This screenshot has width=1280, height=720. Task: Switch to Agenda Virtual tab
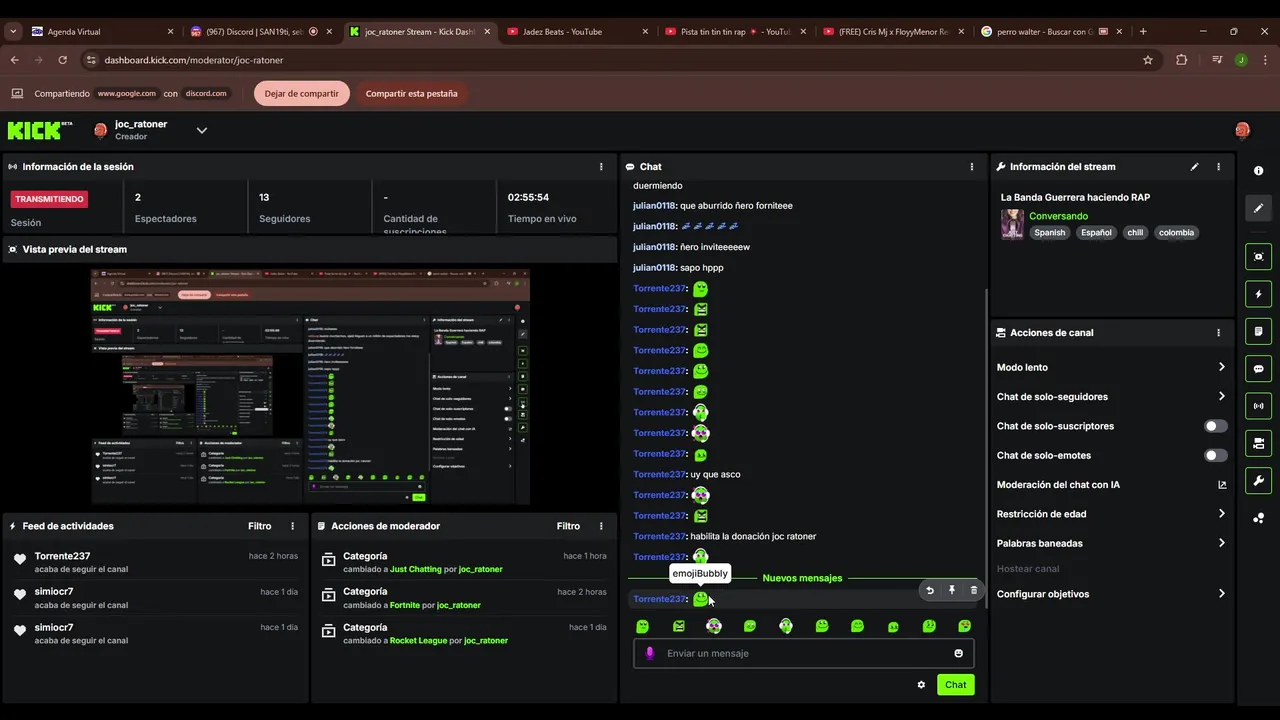coord(102,32)
